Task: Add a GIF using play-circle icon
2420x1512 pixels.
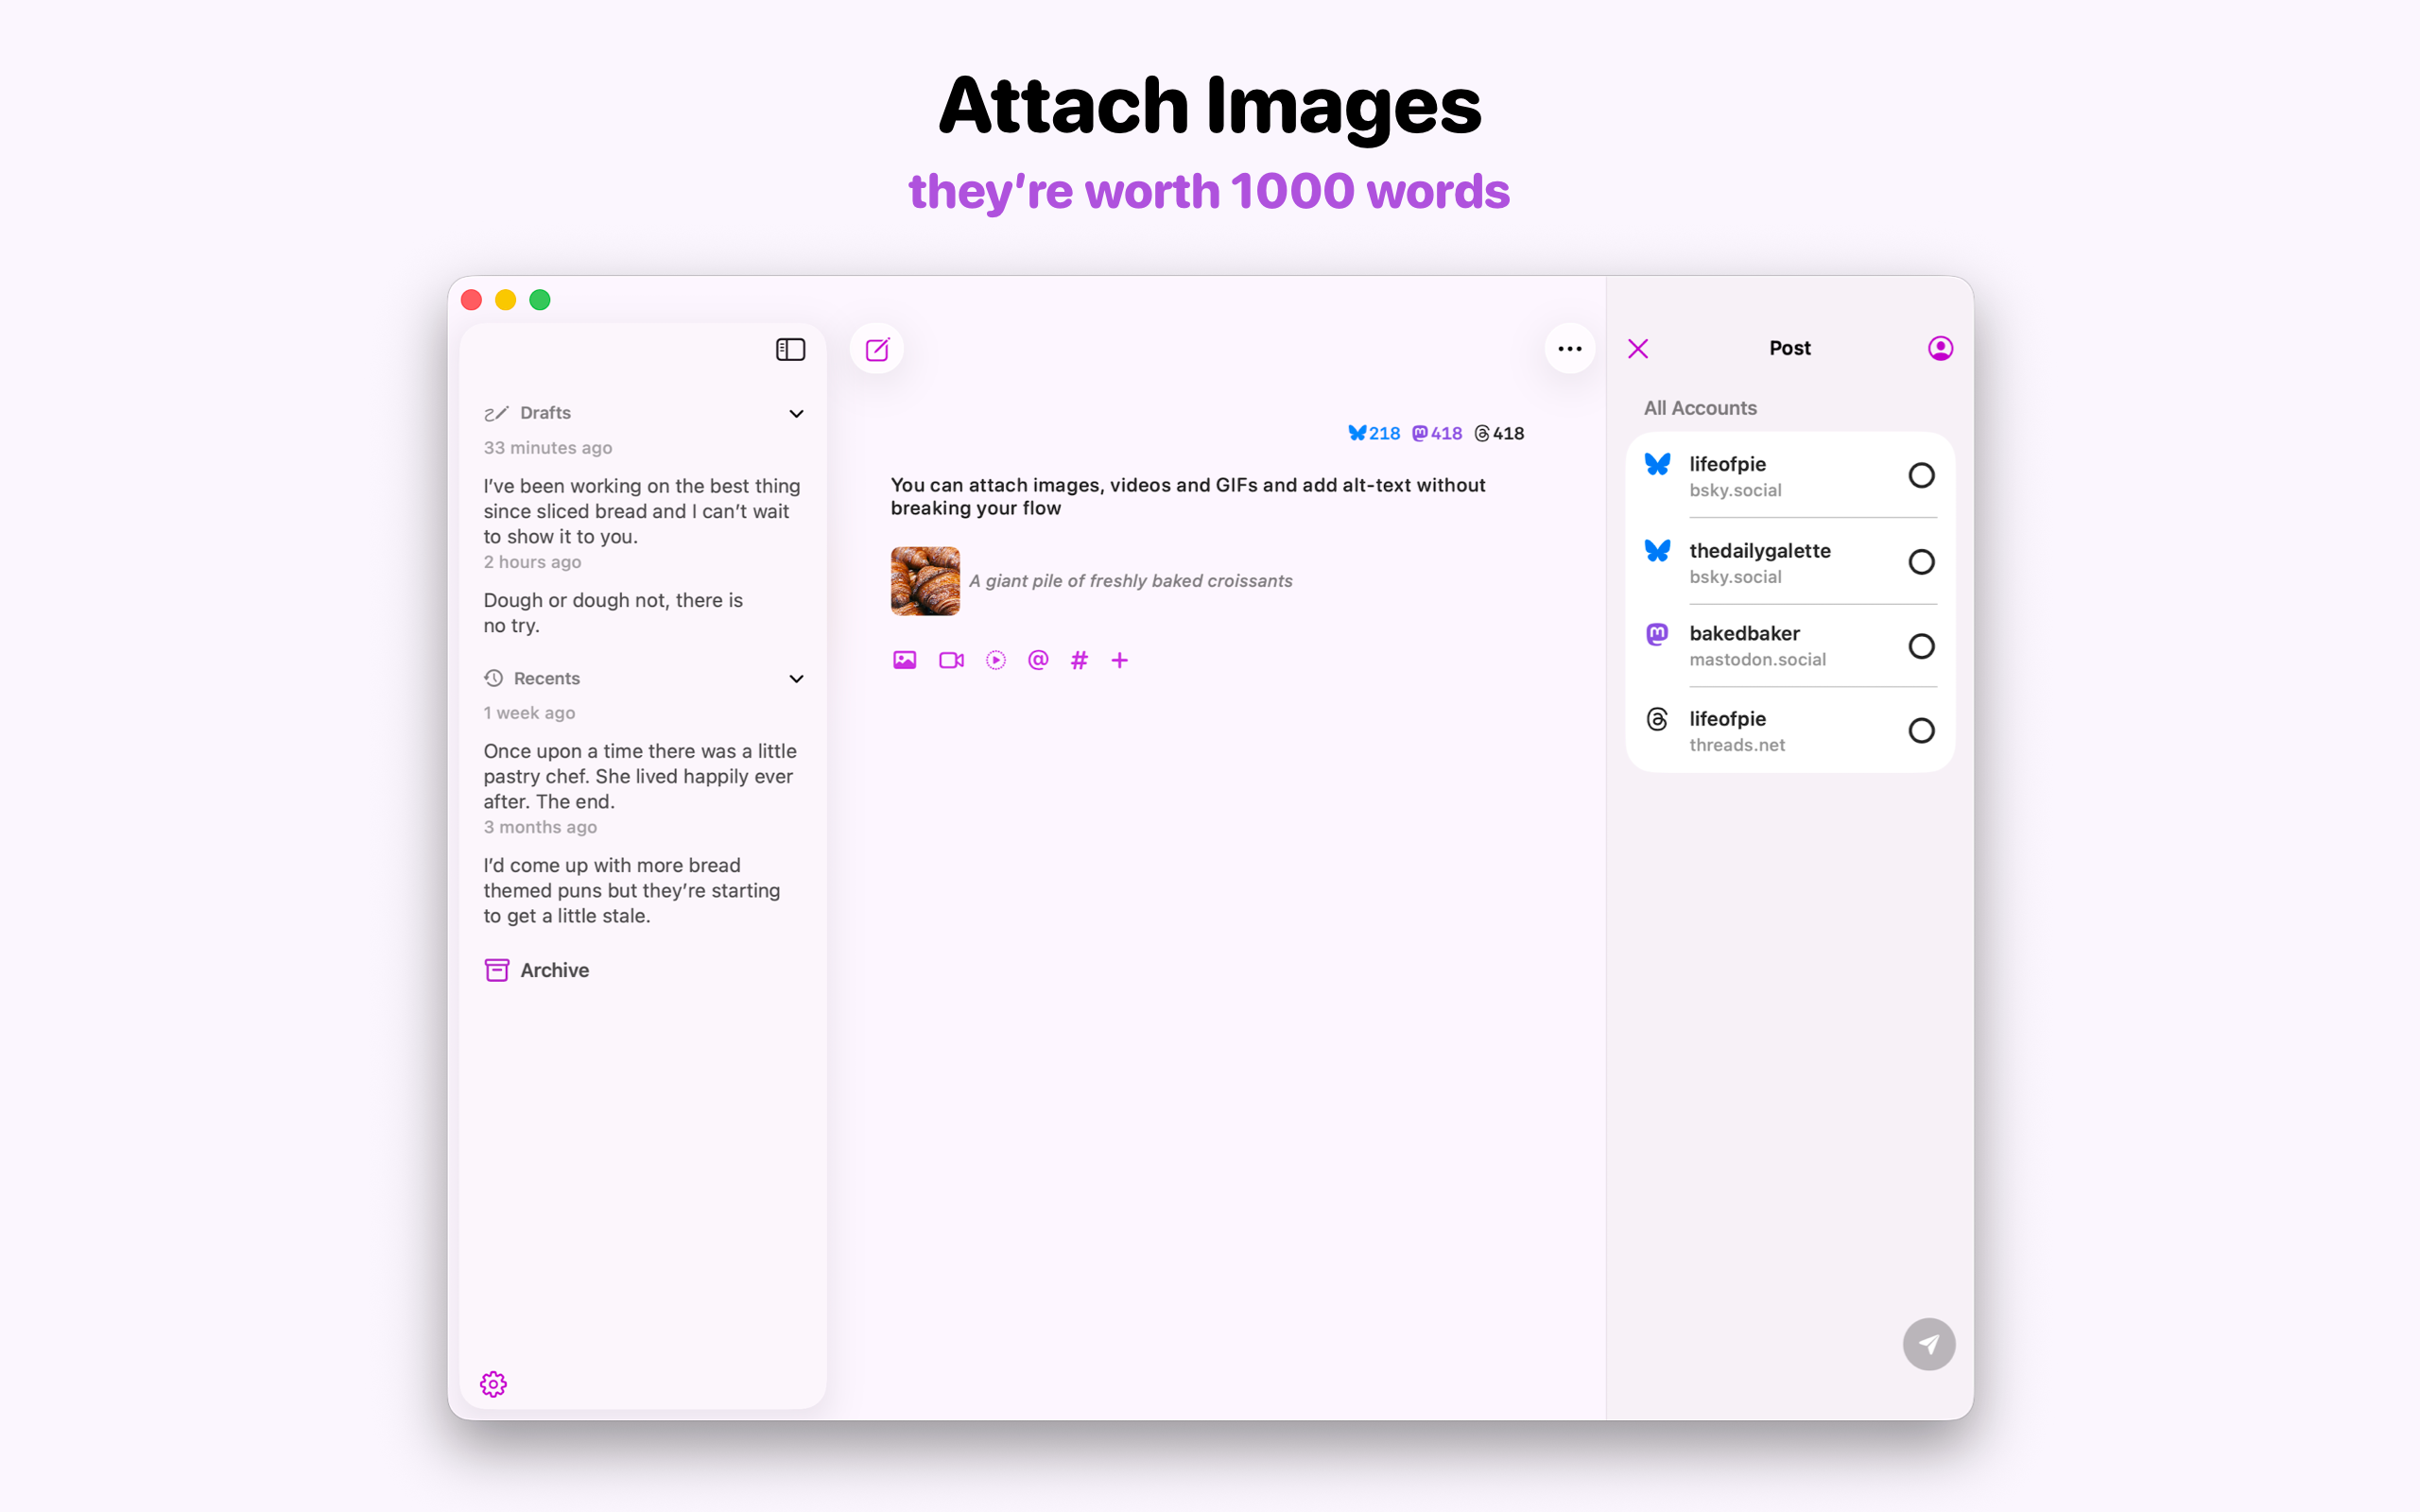Action: coord(995,660)
